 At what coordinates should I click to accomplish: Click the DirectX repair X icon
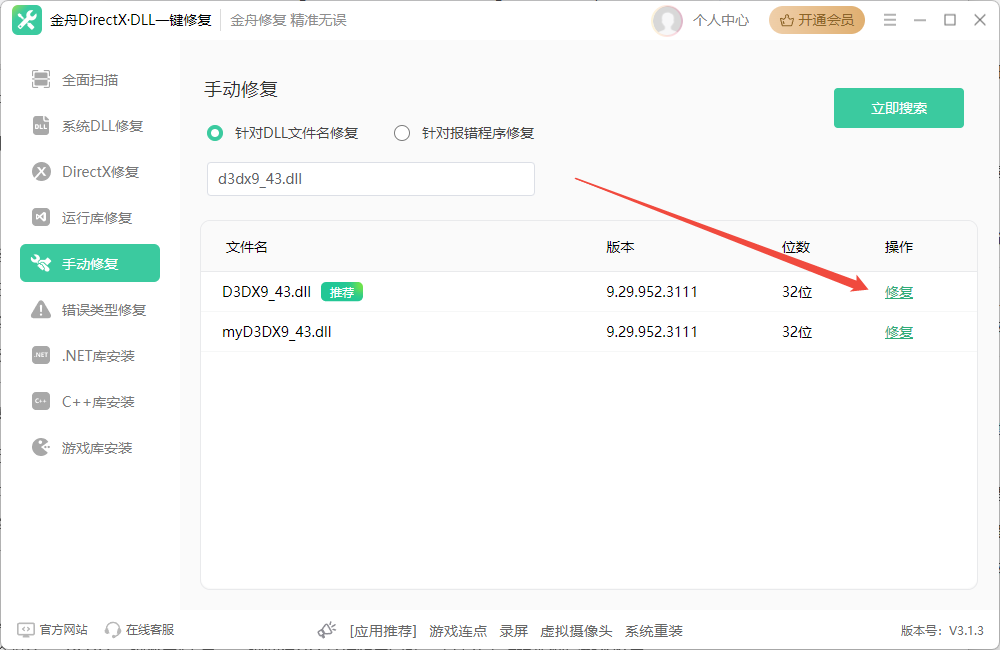41,172
